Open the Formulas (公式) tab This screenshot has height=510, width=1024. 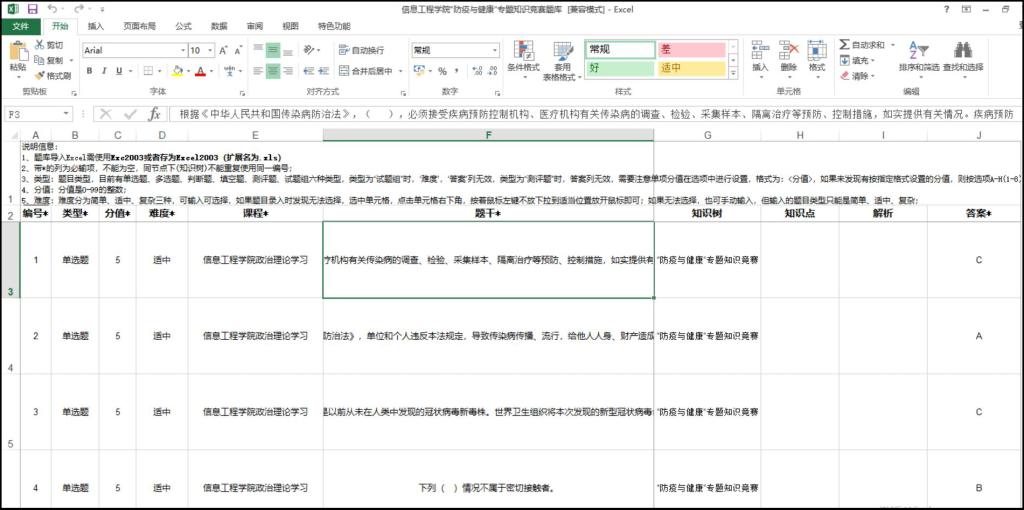(183, 26)
